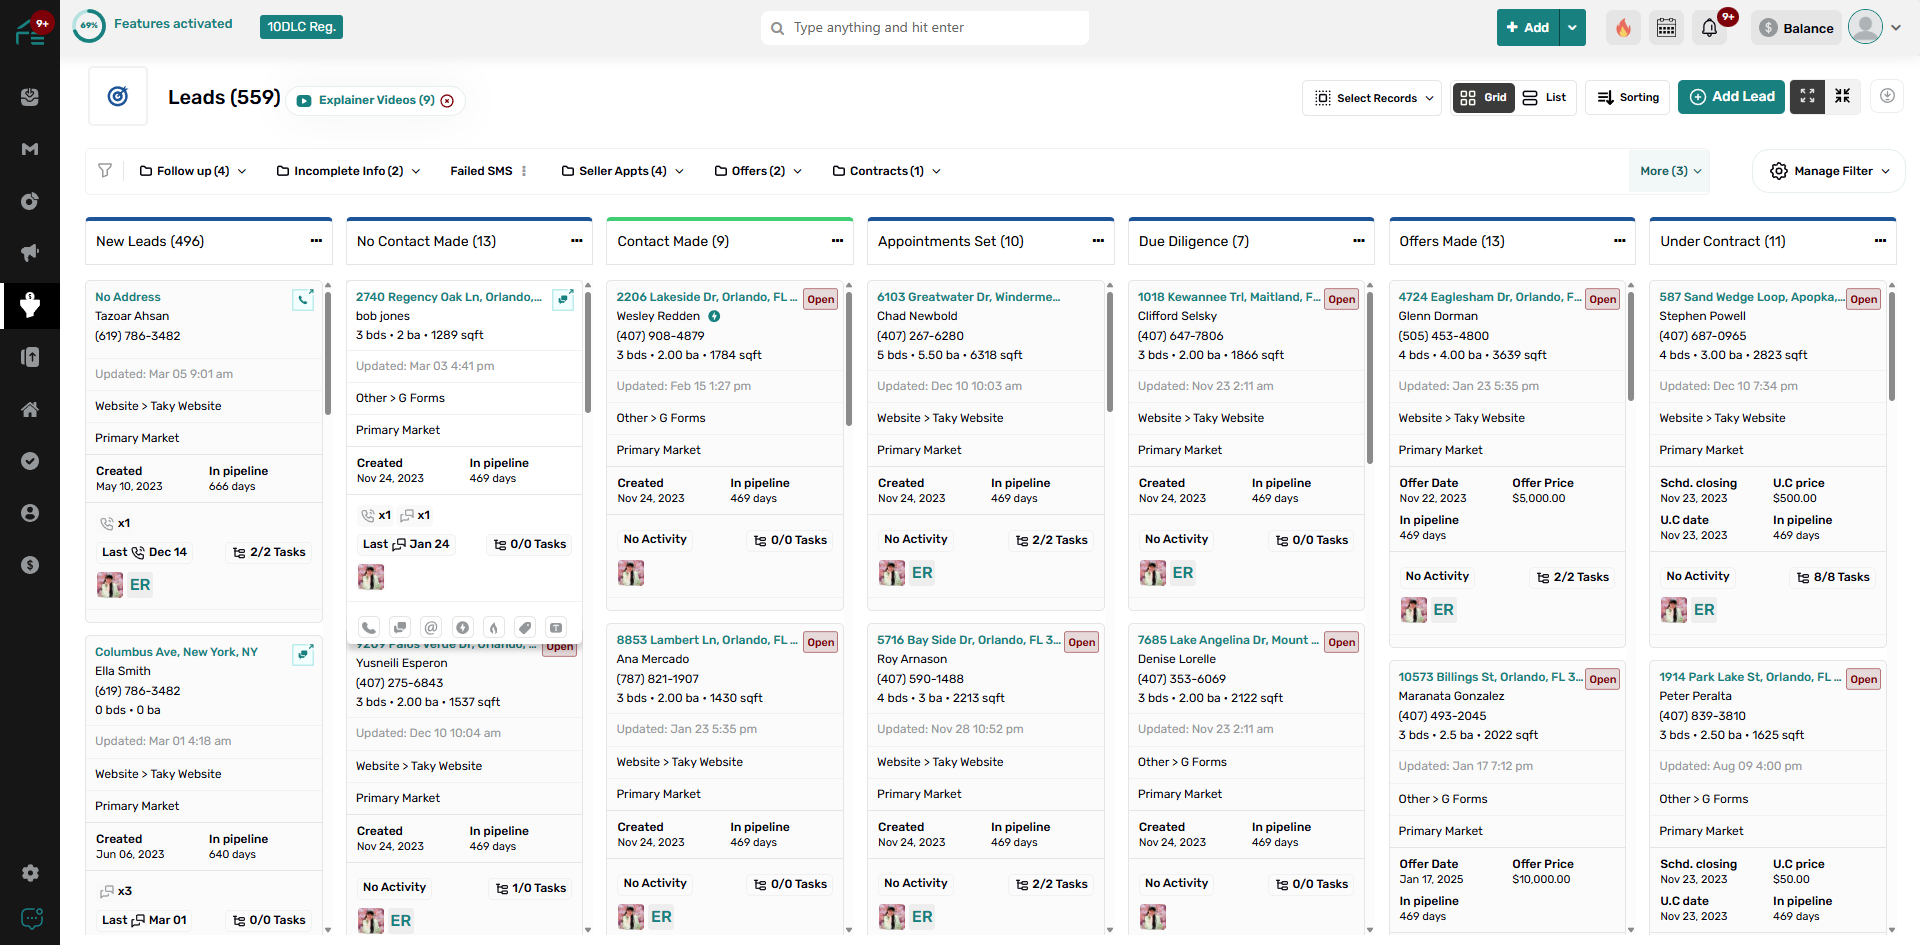Viewport: 1920px width, 945px height.
Task: Open the calendar icon in top bar
Action: (1666, 28)
